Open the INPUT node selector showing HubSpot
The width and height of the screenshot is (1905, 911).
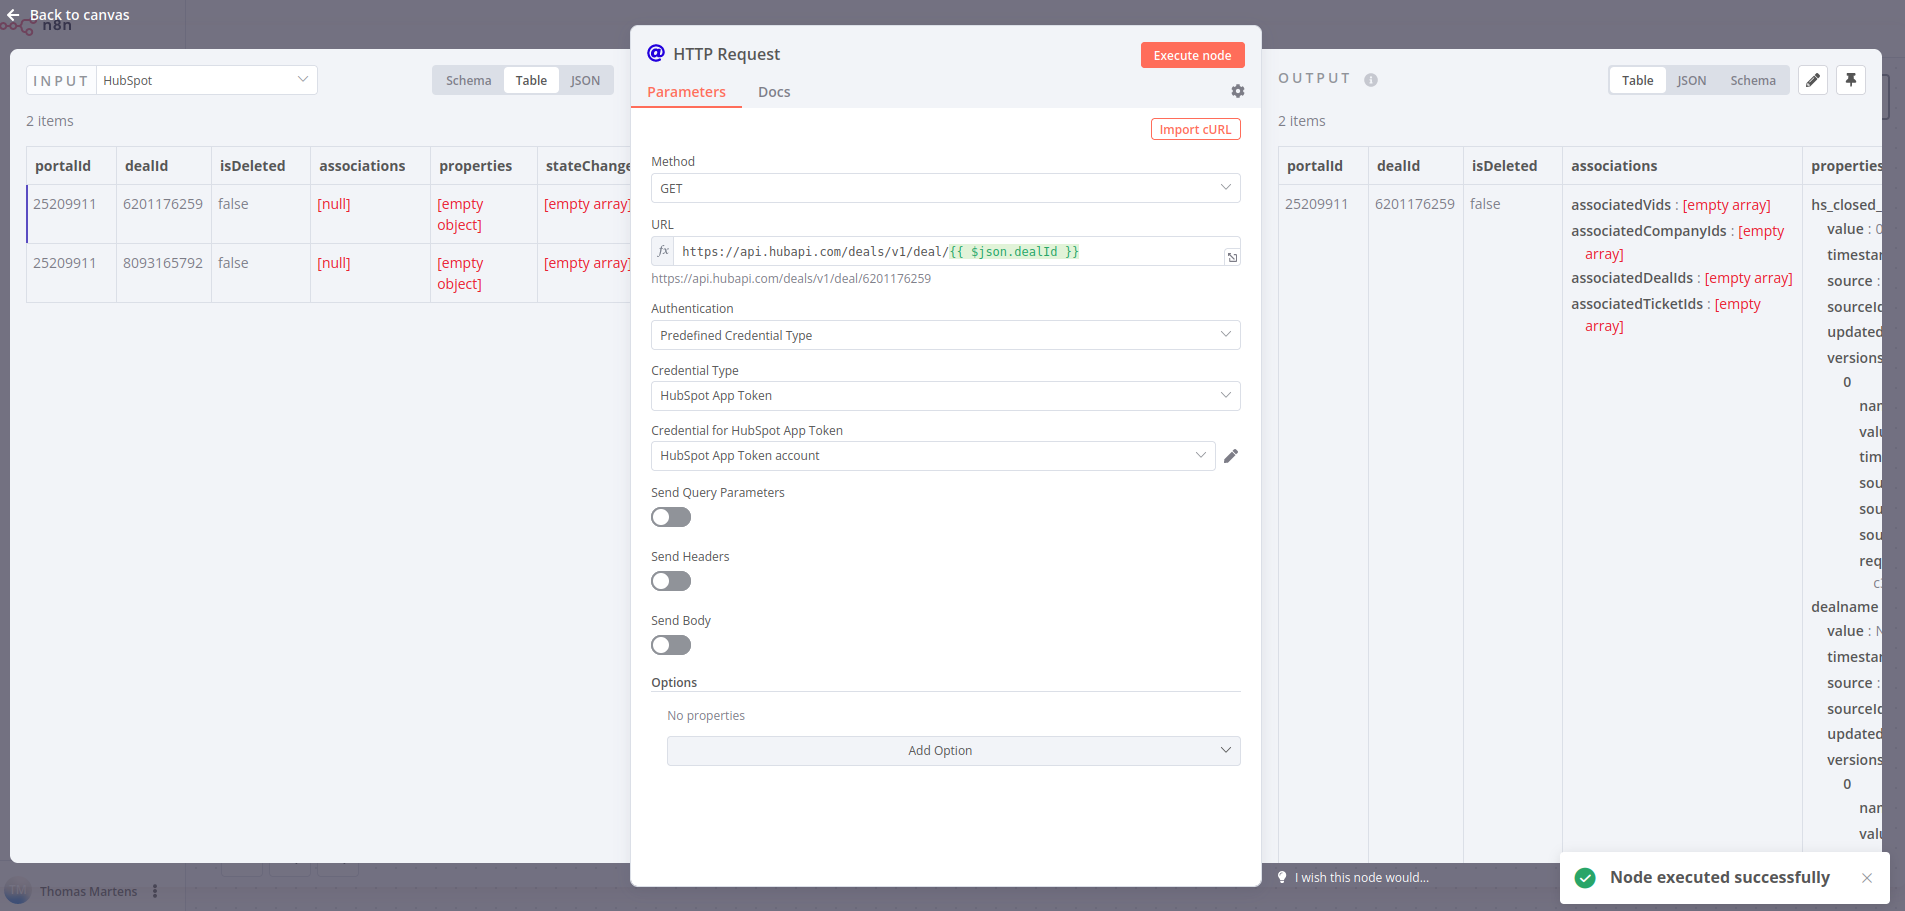click(x=207, y=80)
